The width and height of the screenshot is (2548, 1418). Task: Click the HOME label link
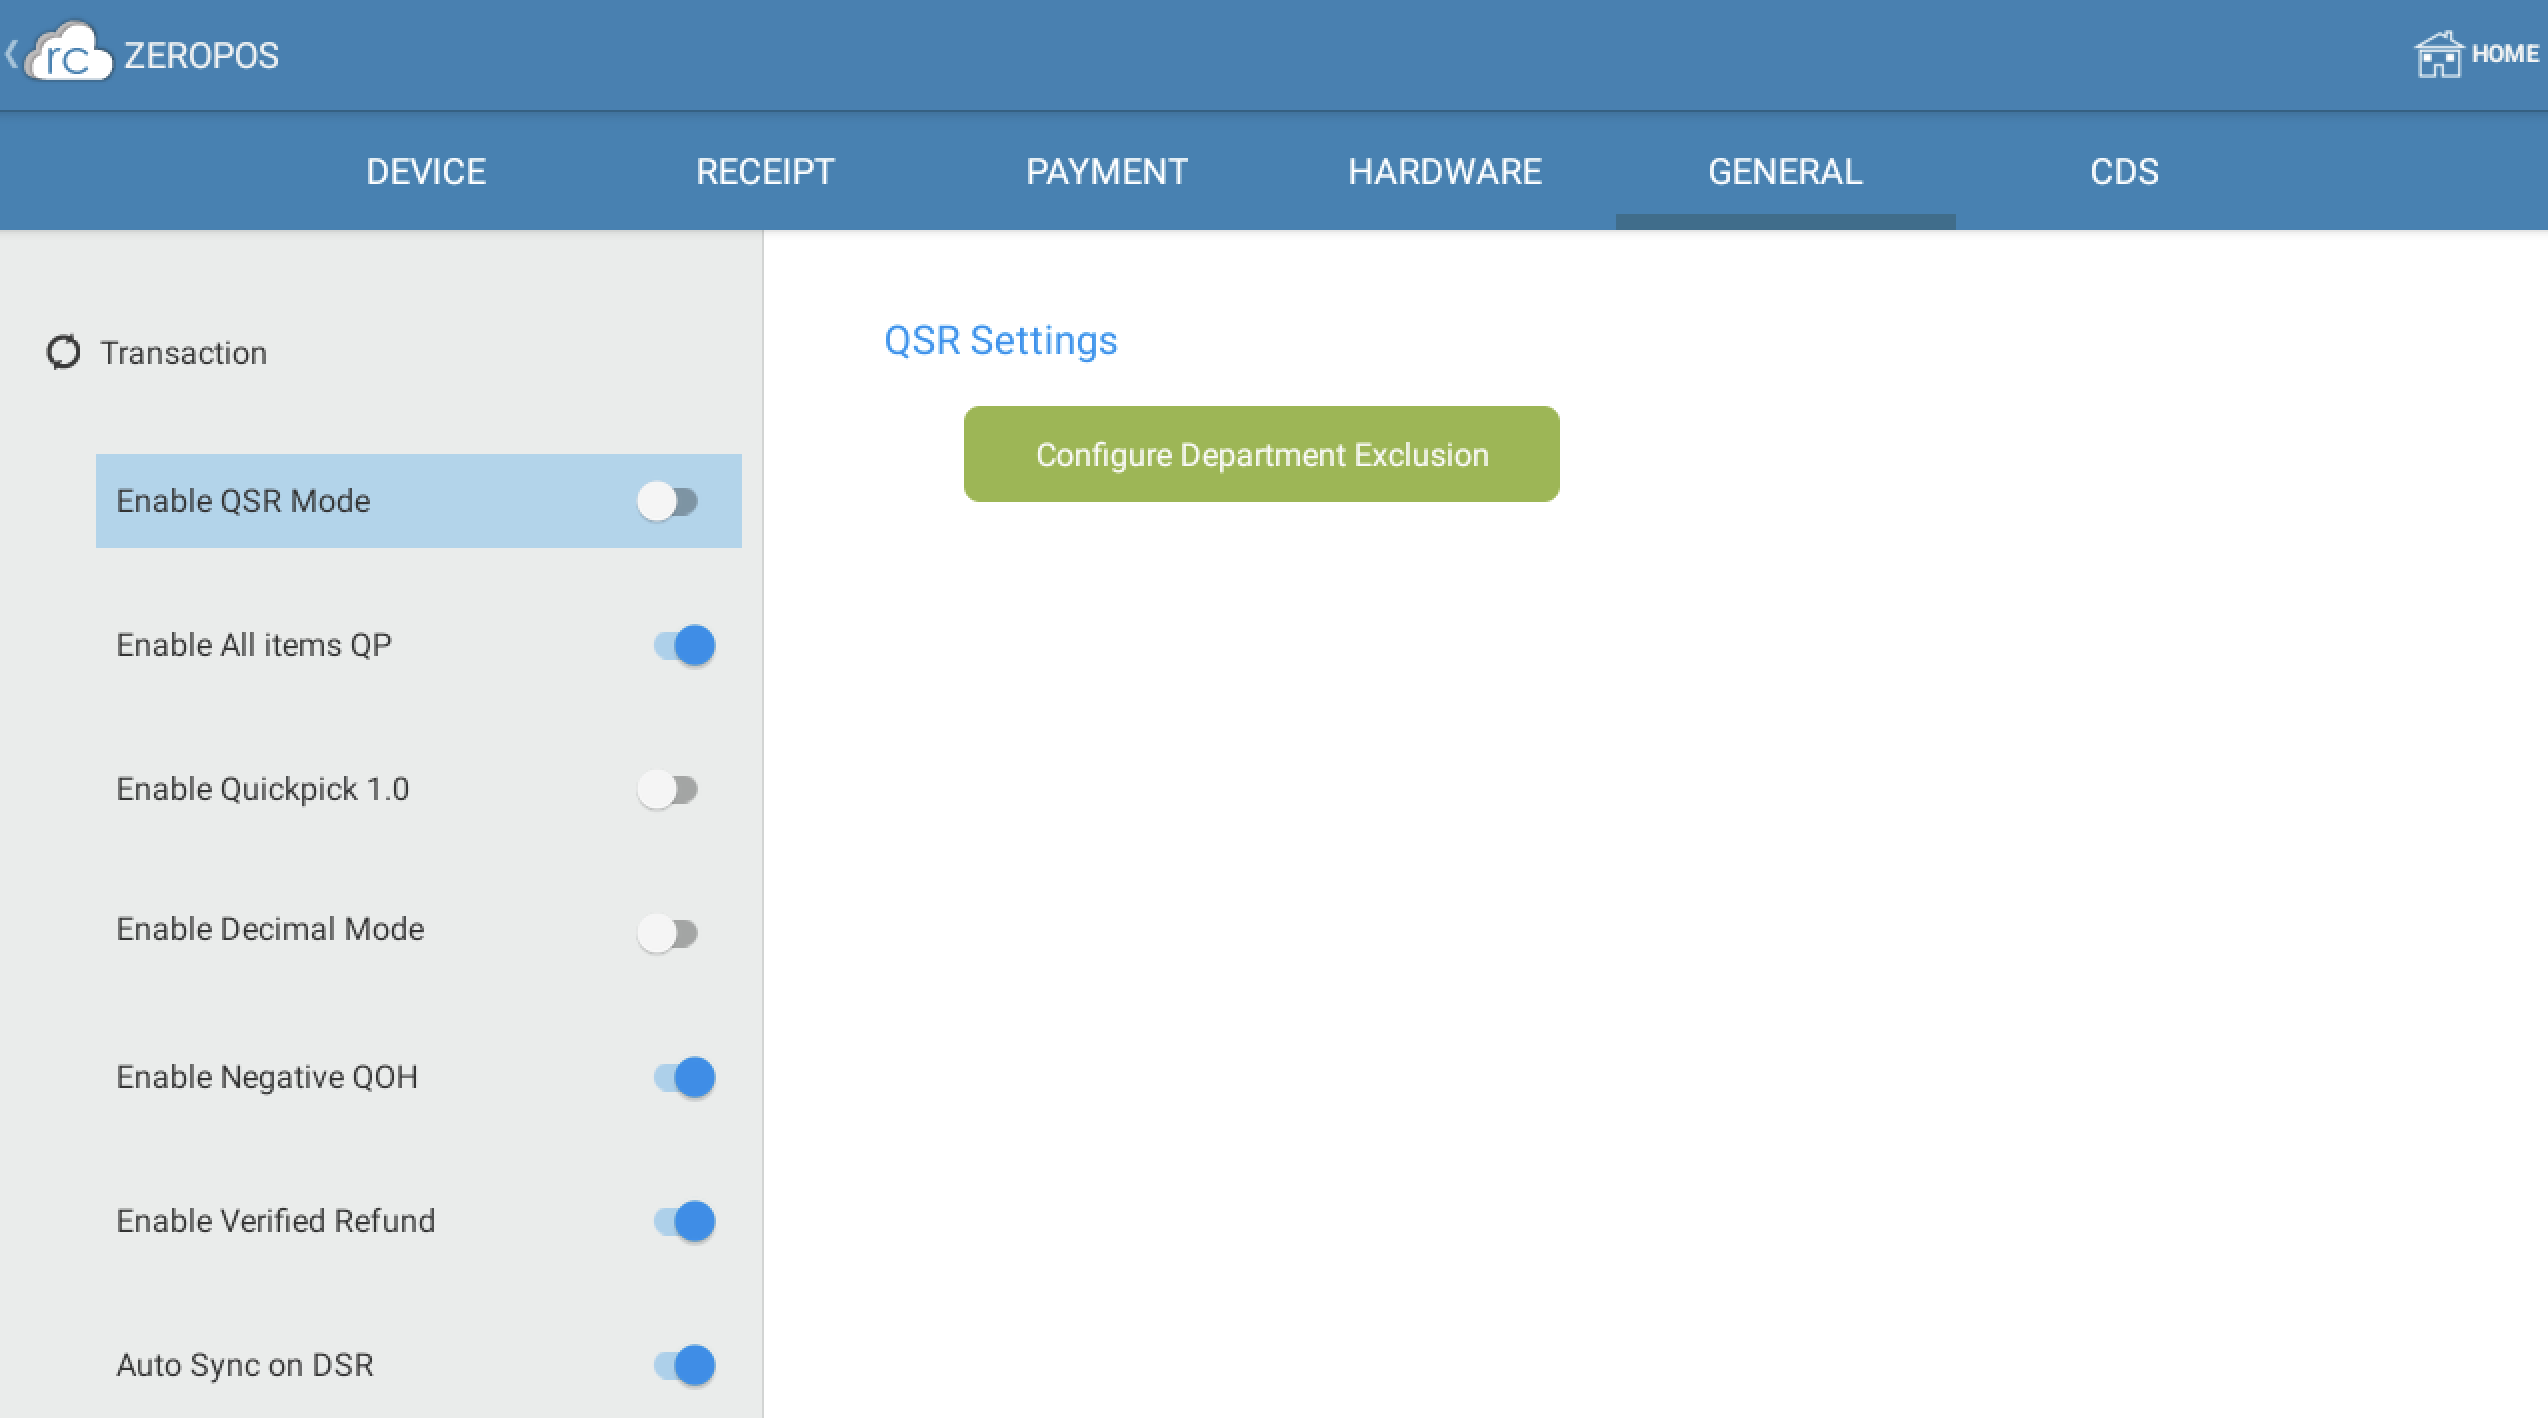2504,54
